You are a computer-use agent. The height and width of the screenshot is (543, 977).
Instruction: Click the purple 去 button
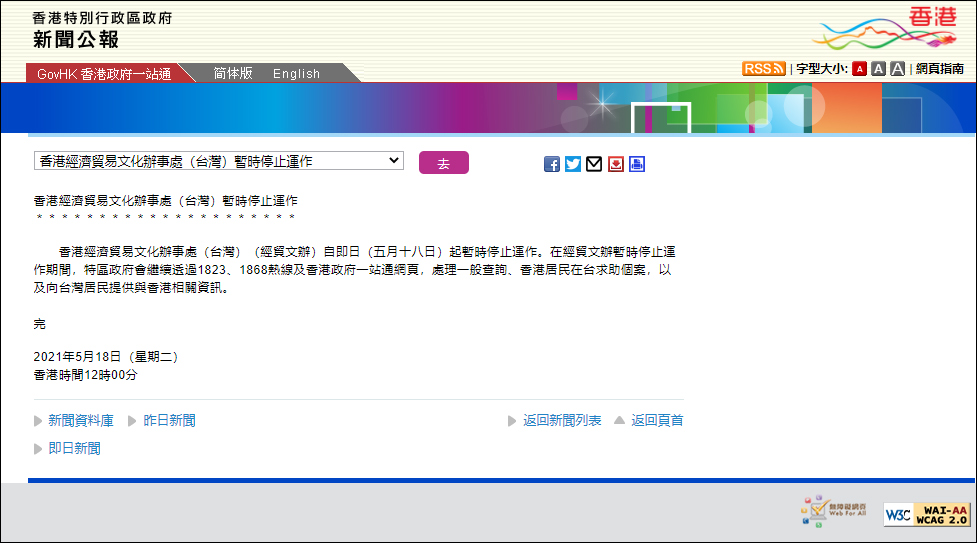pyautogui.click(x=444, y=163)
